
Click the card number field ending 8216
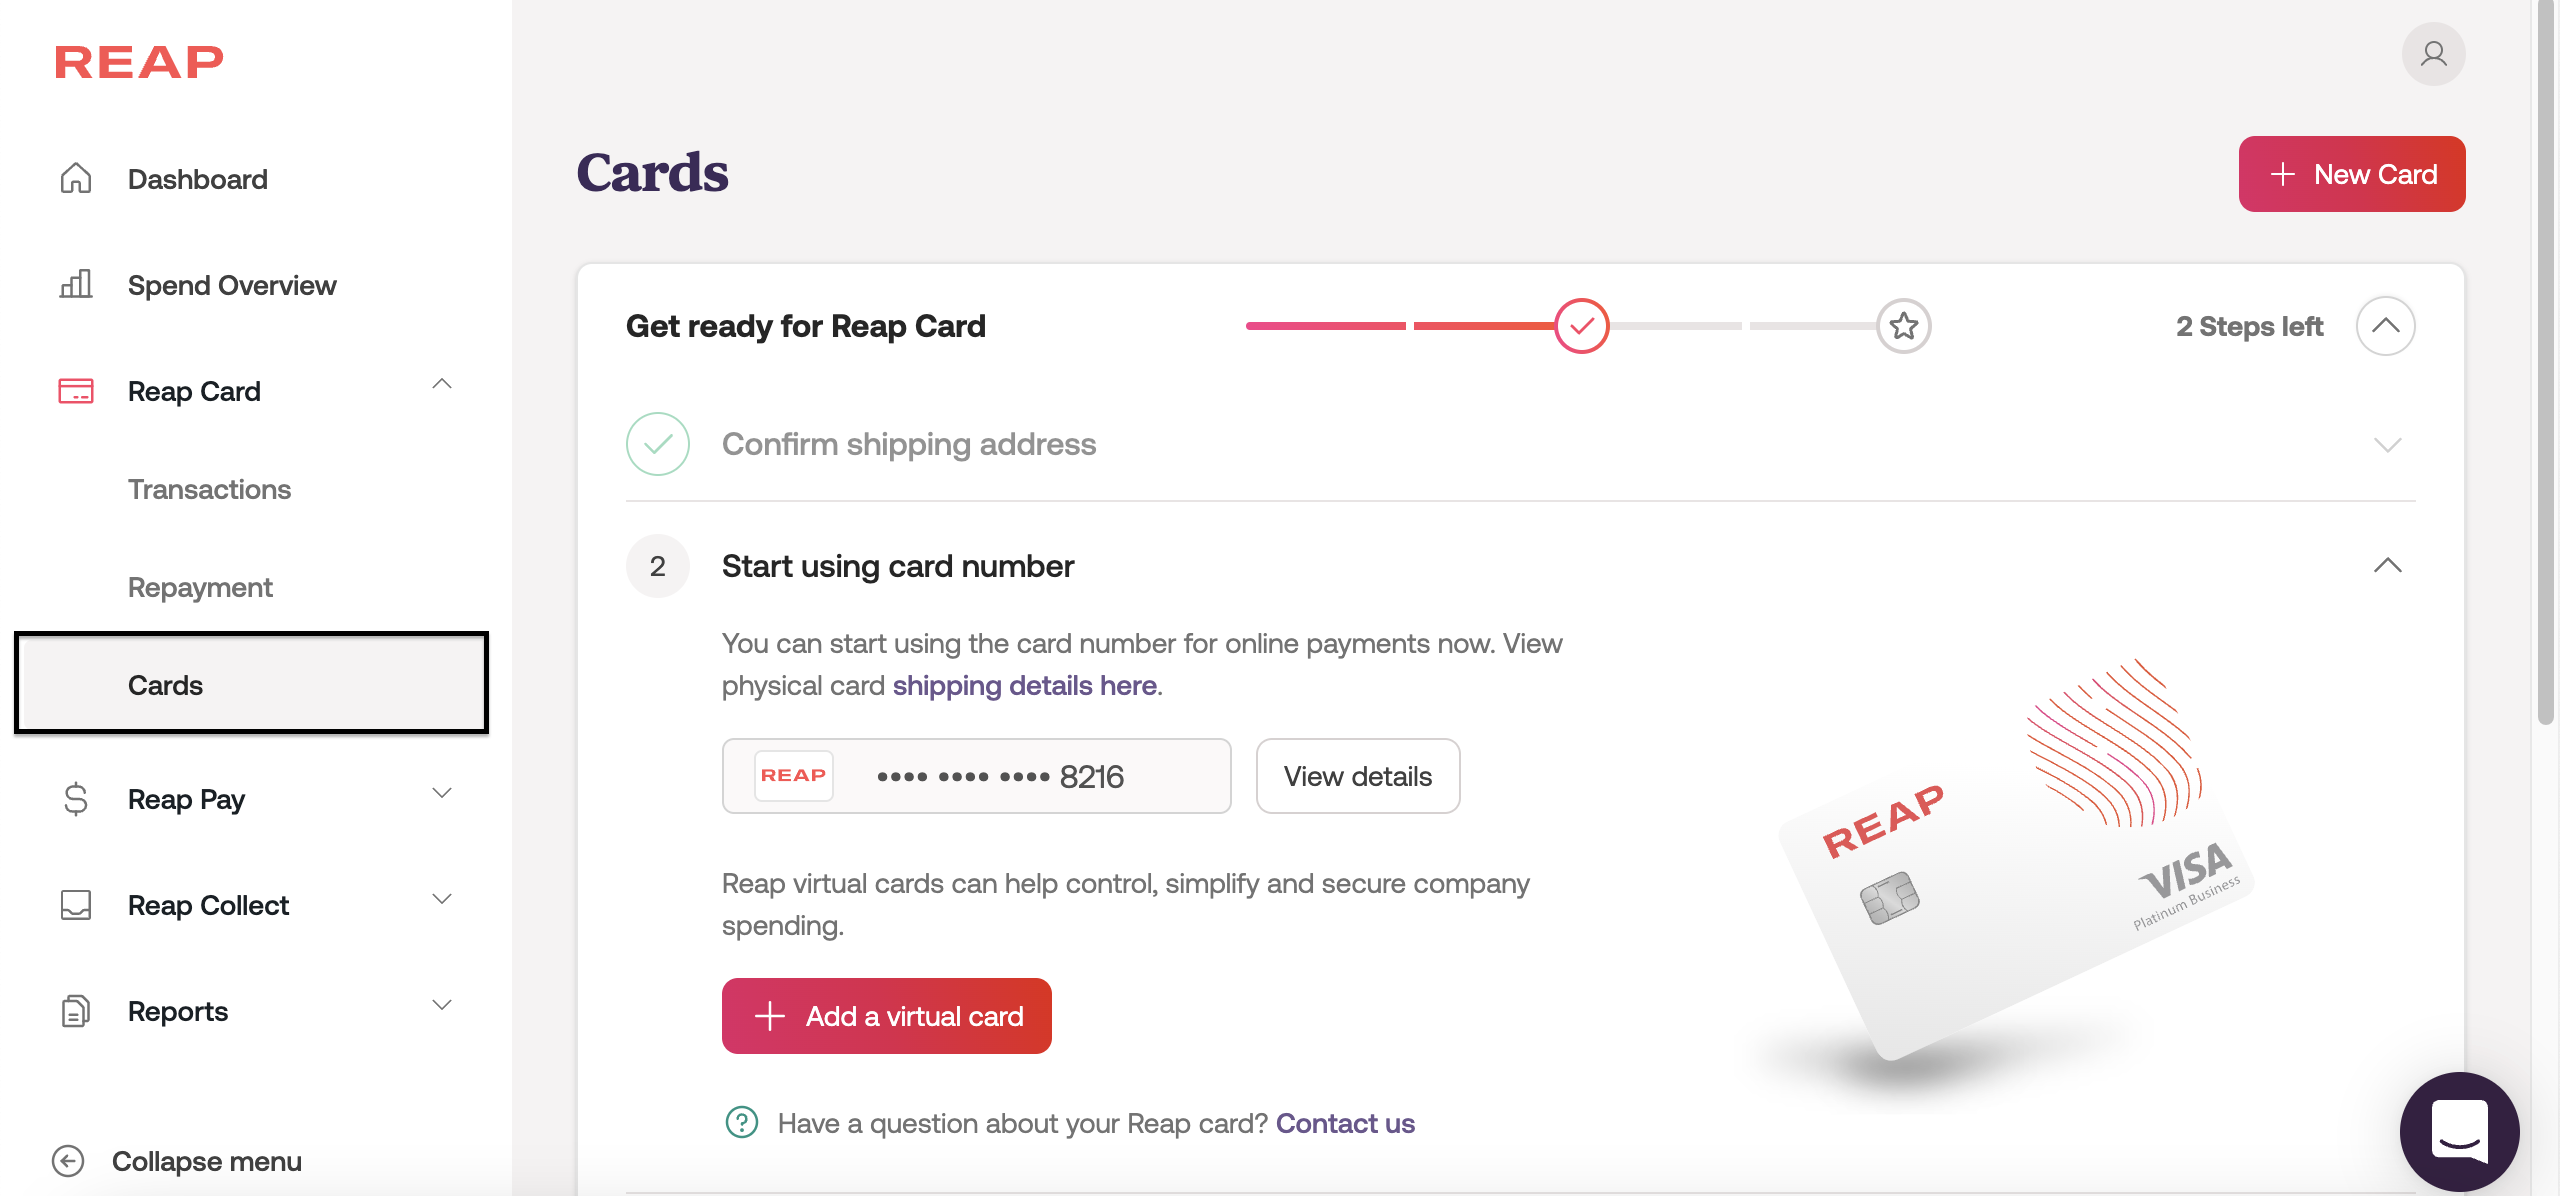pyautogui.click(x=976, y=776)
